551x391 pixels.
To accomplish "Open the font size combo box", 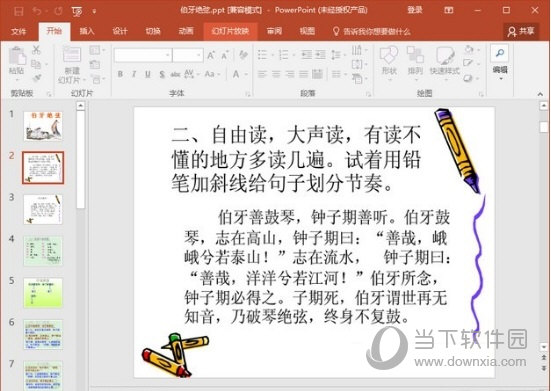I will click(188, 55).
